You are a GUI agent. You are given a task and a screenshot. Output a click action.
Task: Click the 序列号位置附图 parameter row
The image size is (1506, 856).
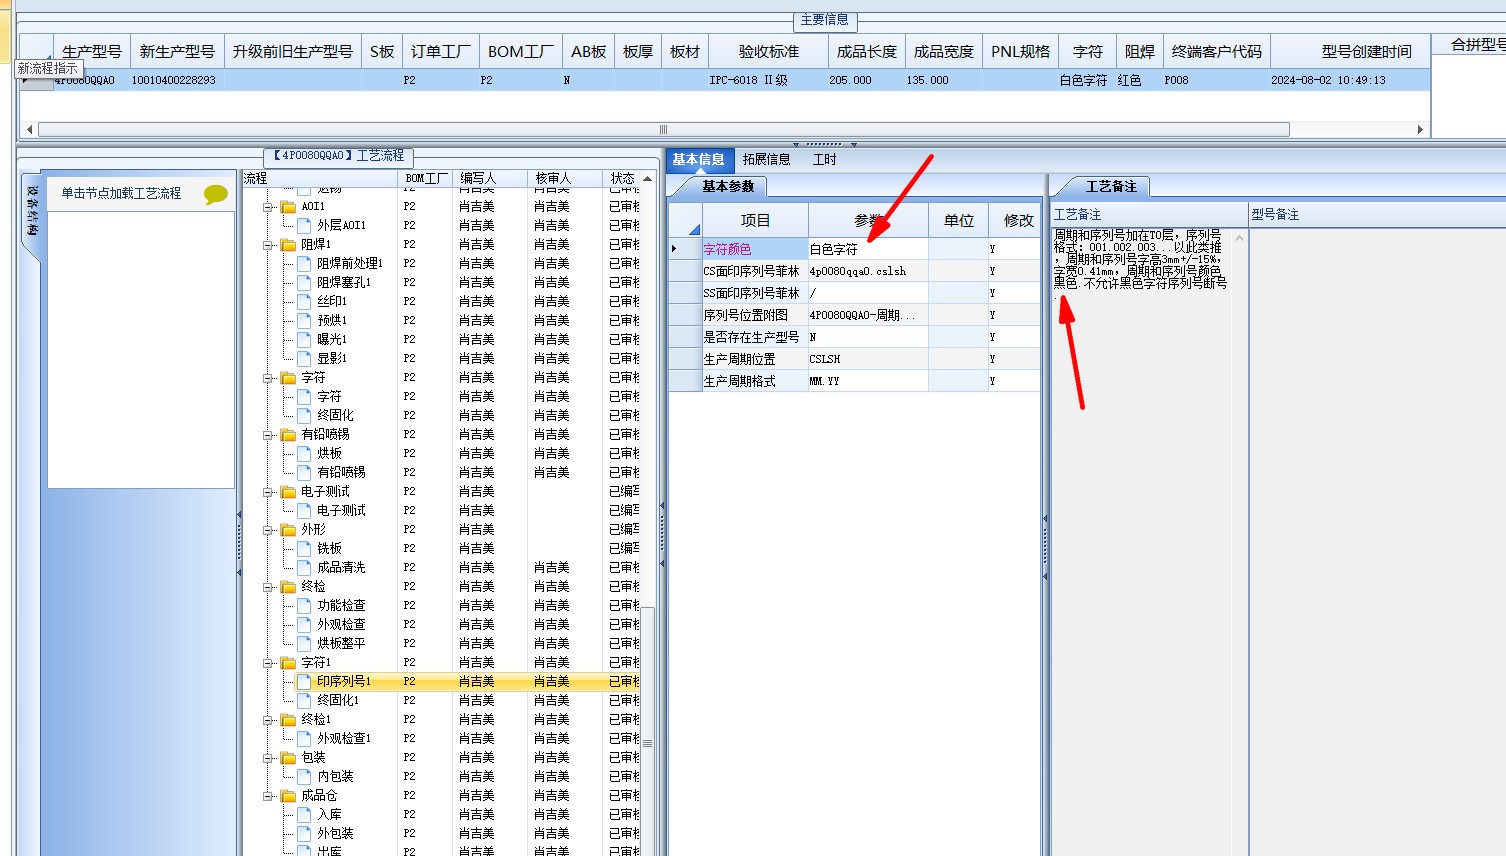coord(855,315)
